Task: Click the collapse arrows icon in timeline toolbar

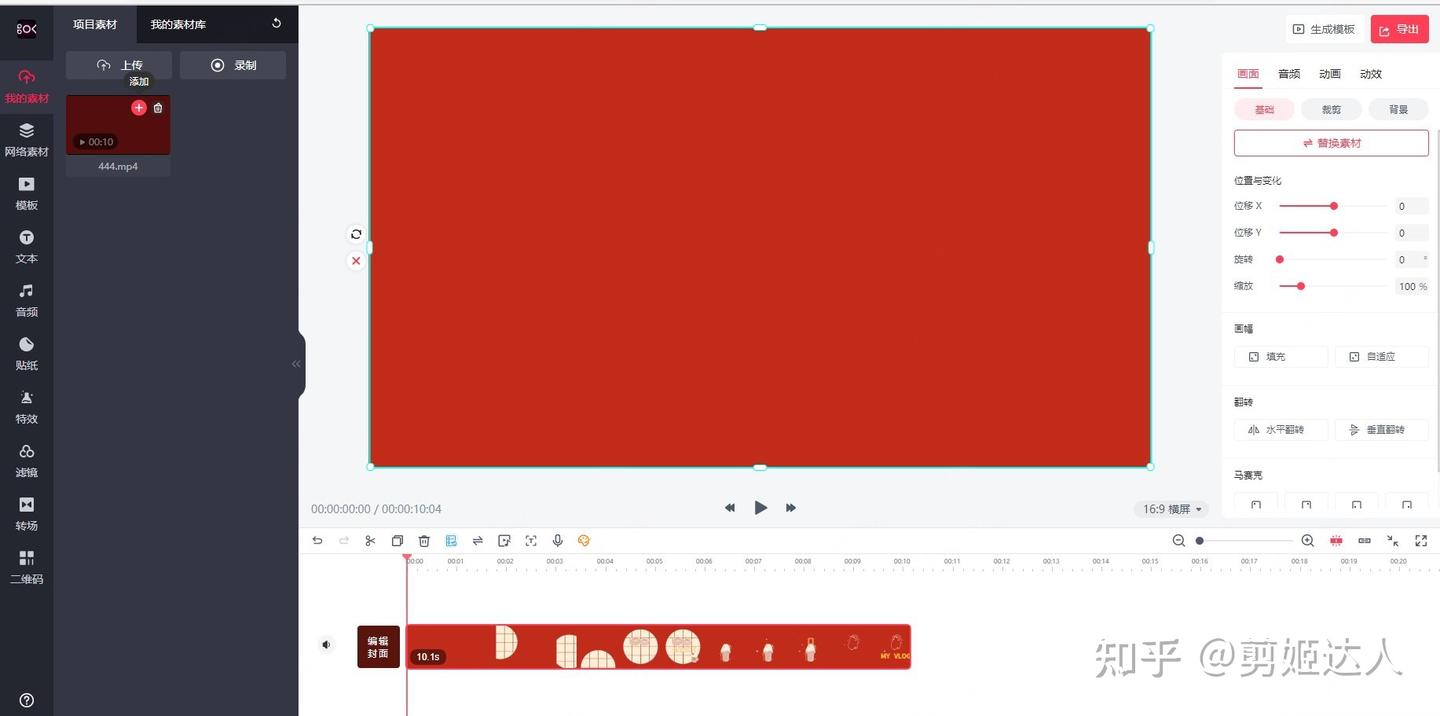Action: click(1393, 540)
